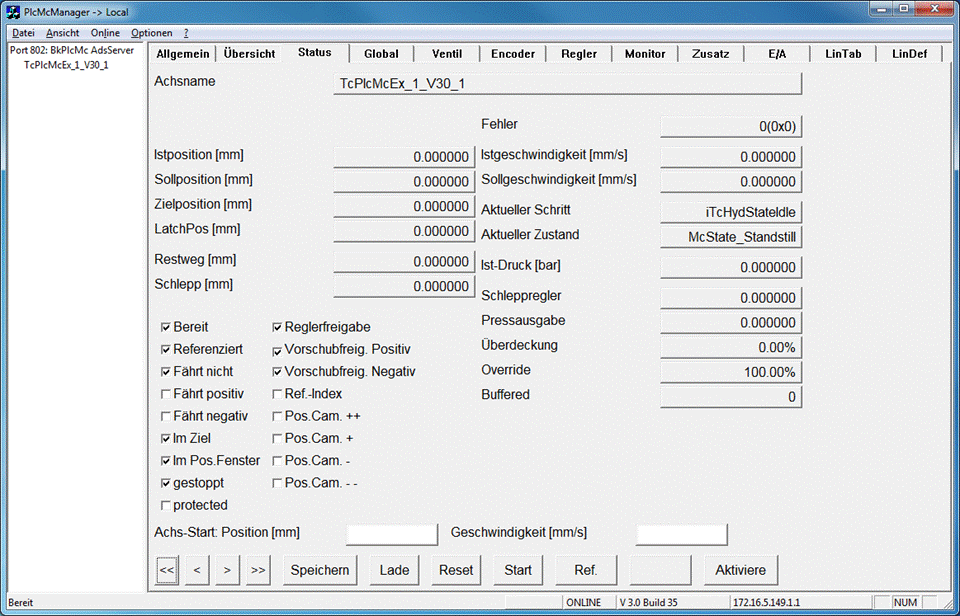Click the Start button
Image resolution: width=960 pixels, height=616 pixels.
(x=518, y=570)
